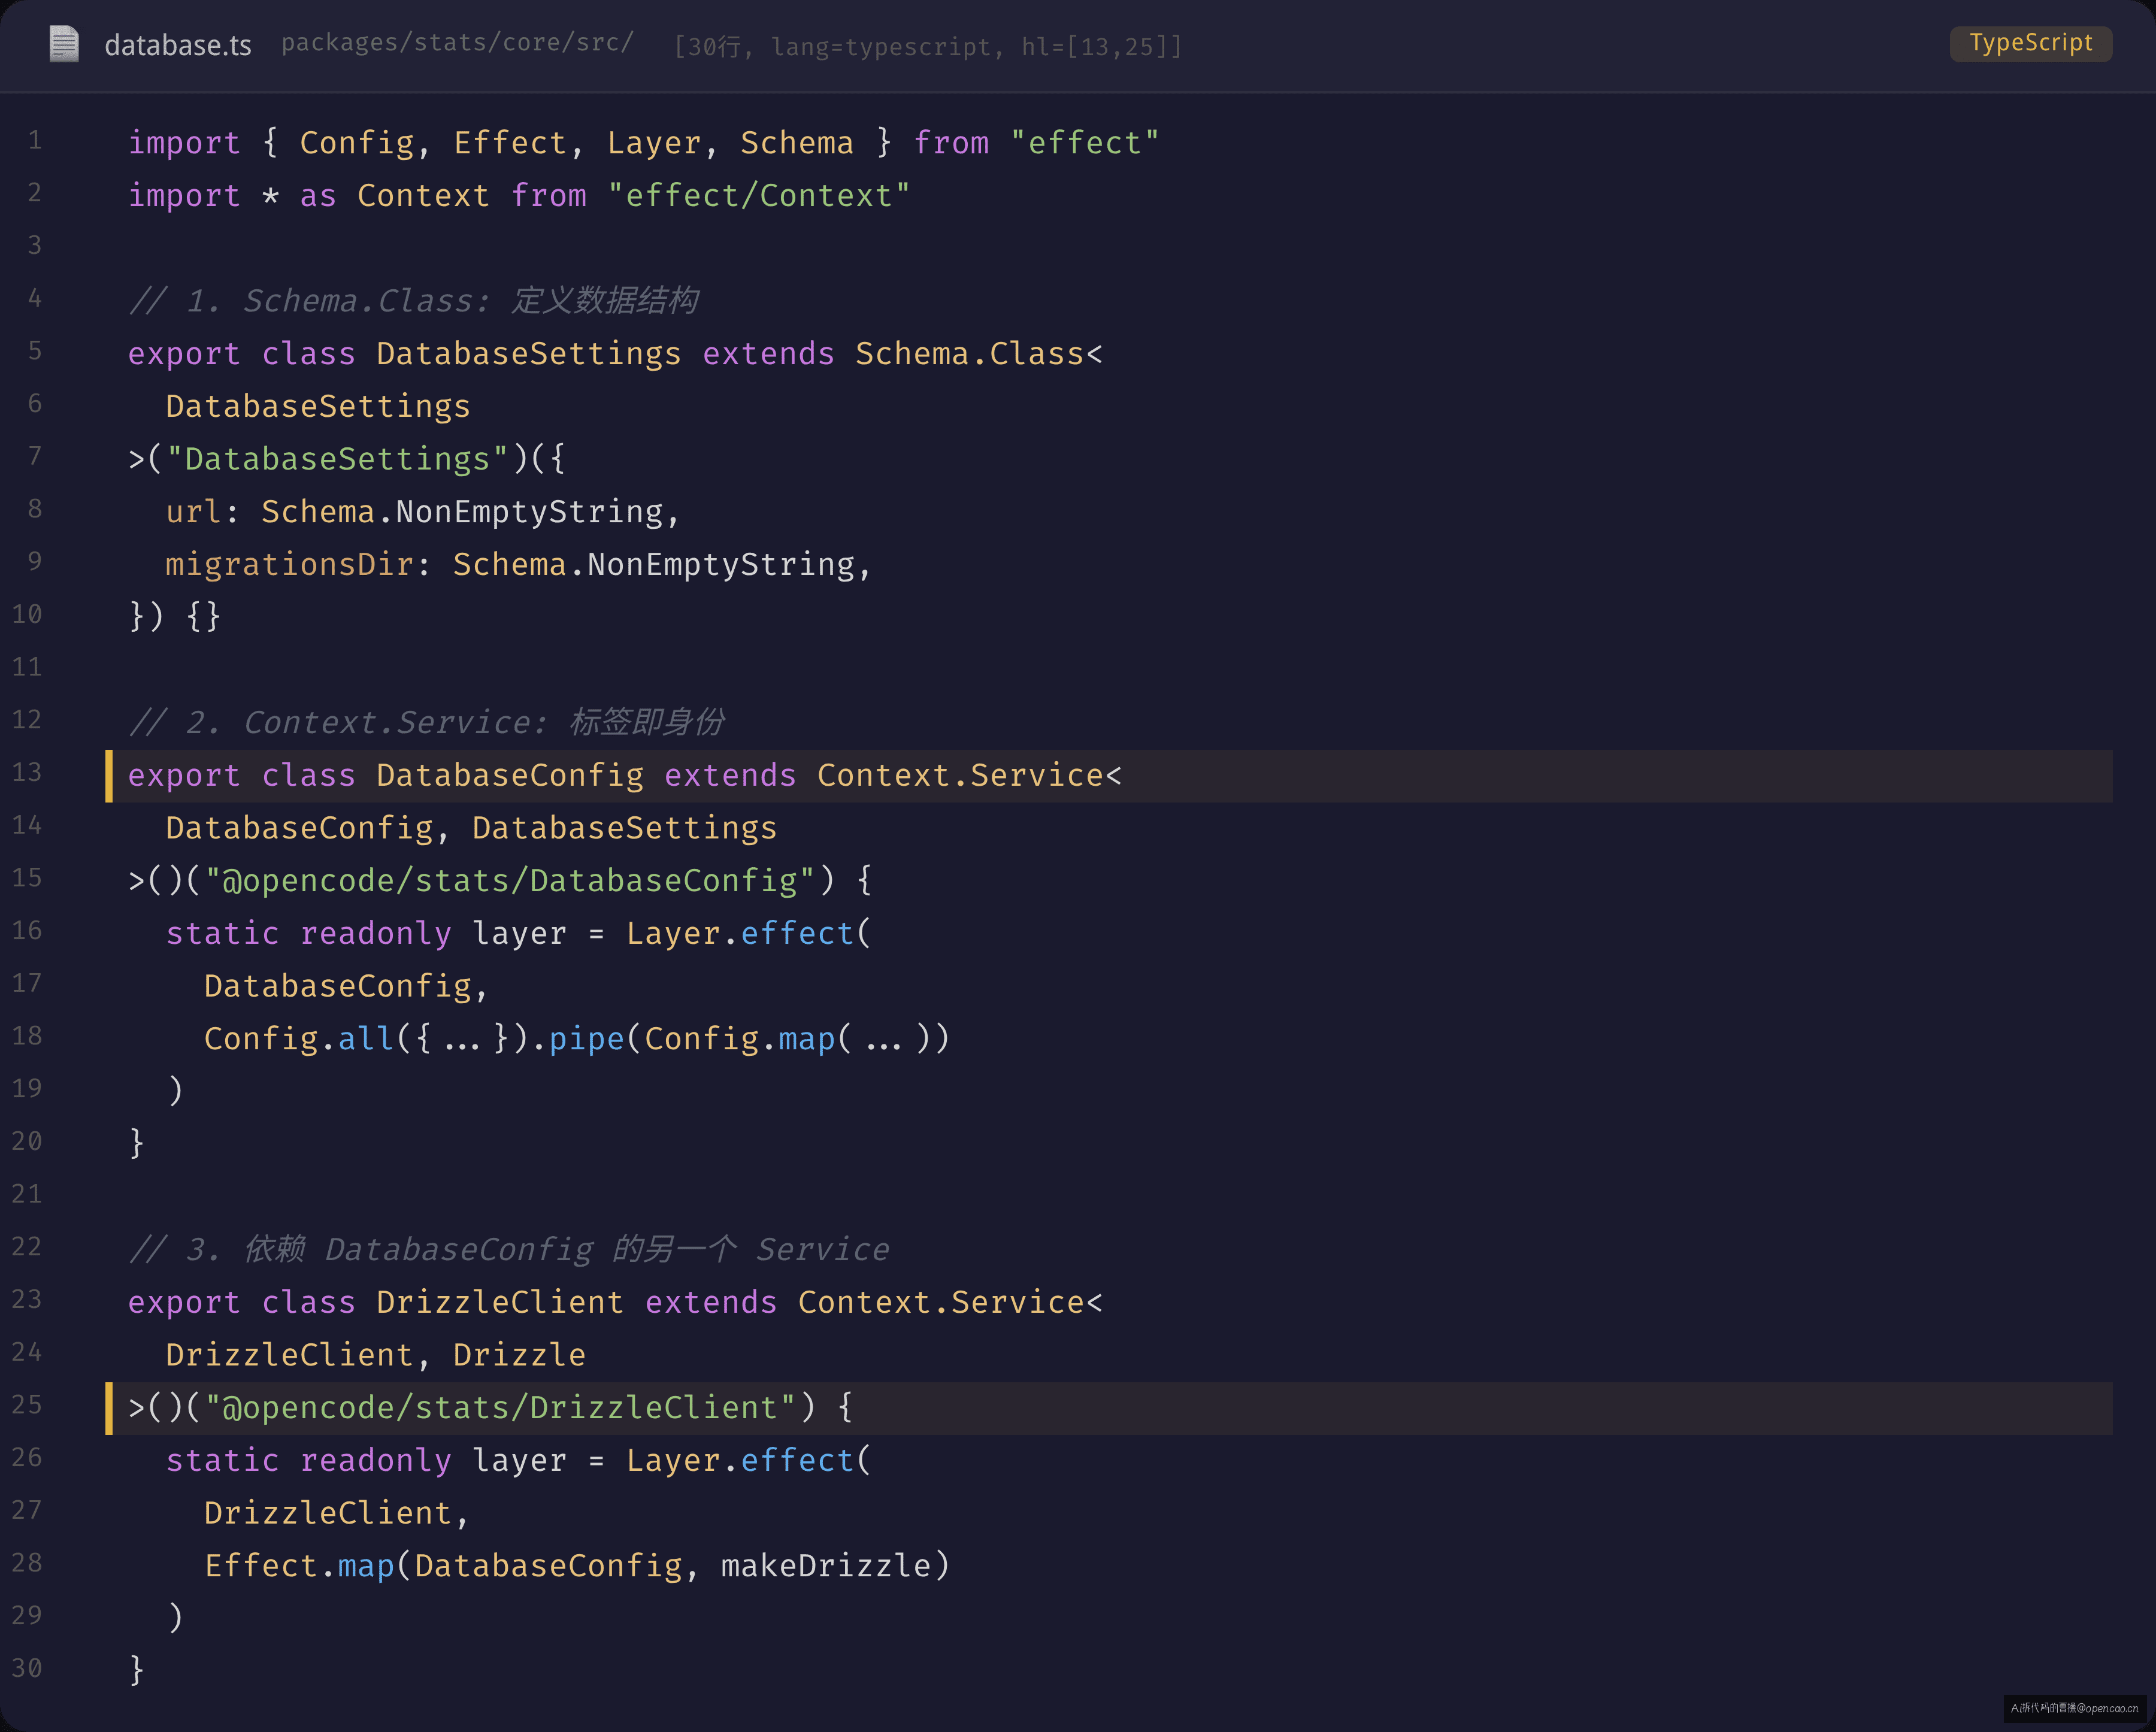Click Config.map on line 18
Image resolution: width=2156 pixels, height=1732 pixels.
[x=740, y=1039]
